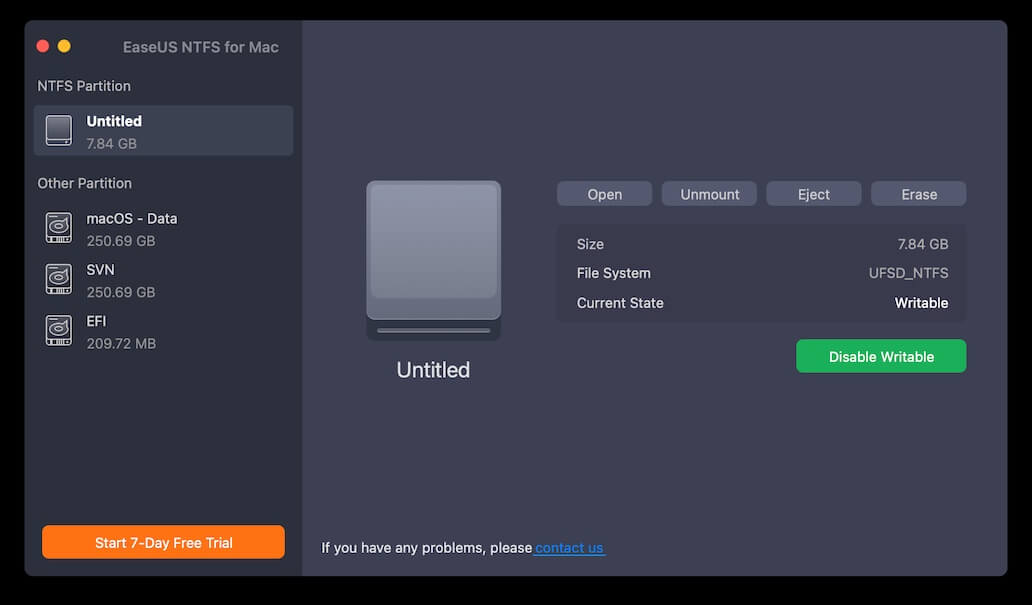Click the NTFS Partition section header

(84, 86)
